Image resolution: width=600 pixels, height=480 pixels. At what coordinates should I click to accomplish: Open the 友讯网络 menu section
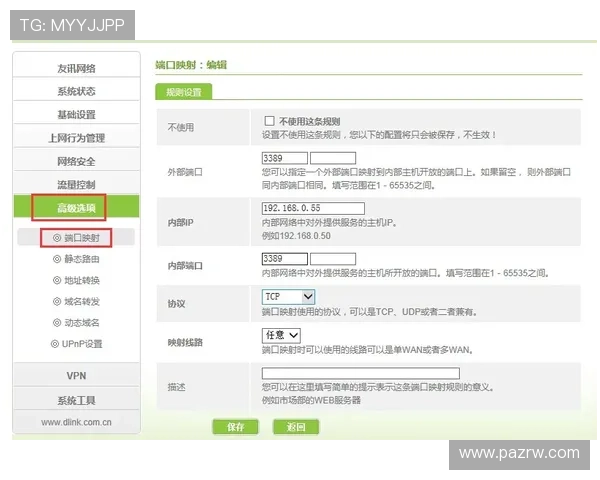tap(77, 69)
